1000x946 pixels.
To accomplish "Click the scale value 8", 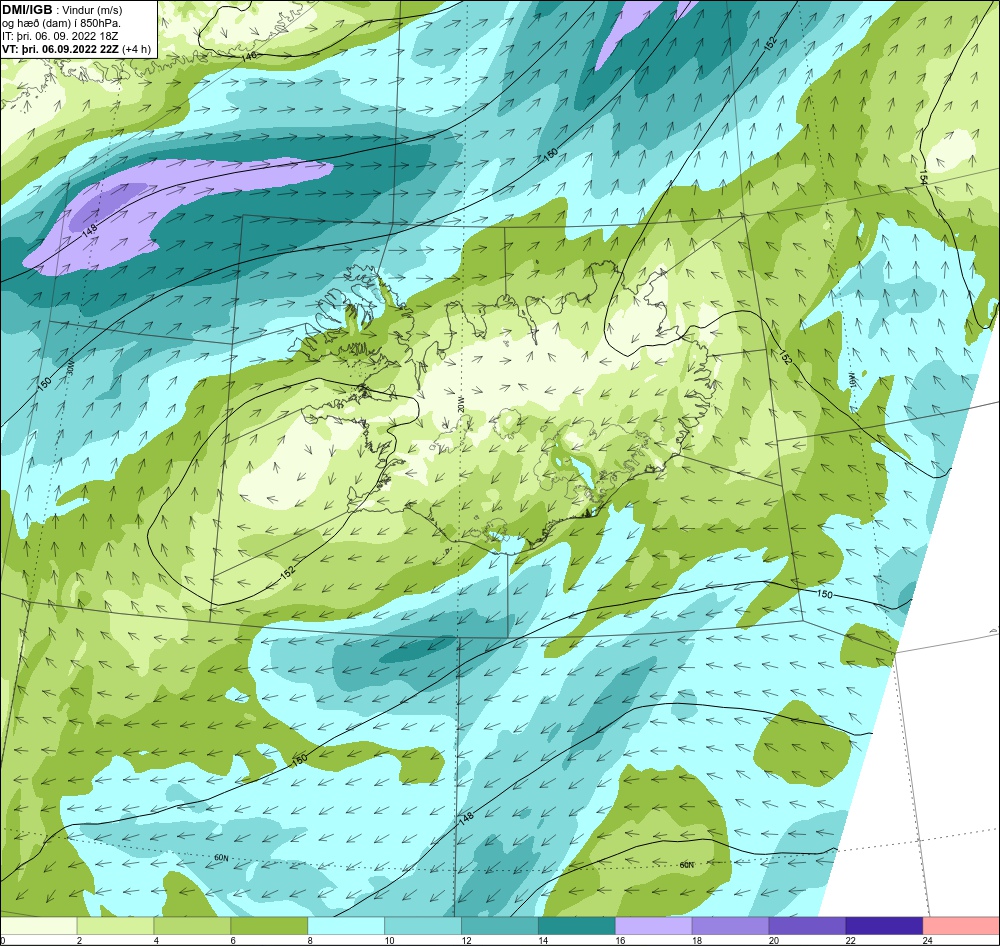I will pos(310,940).
